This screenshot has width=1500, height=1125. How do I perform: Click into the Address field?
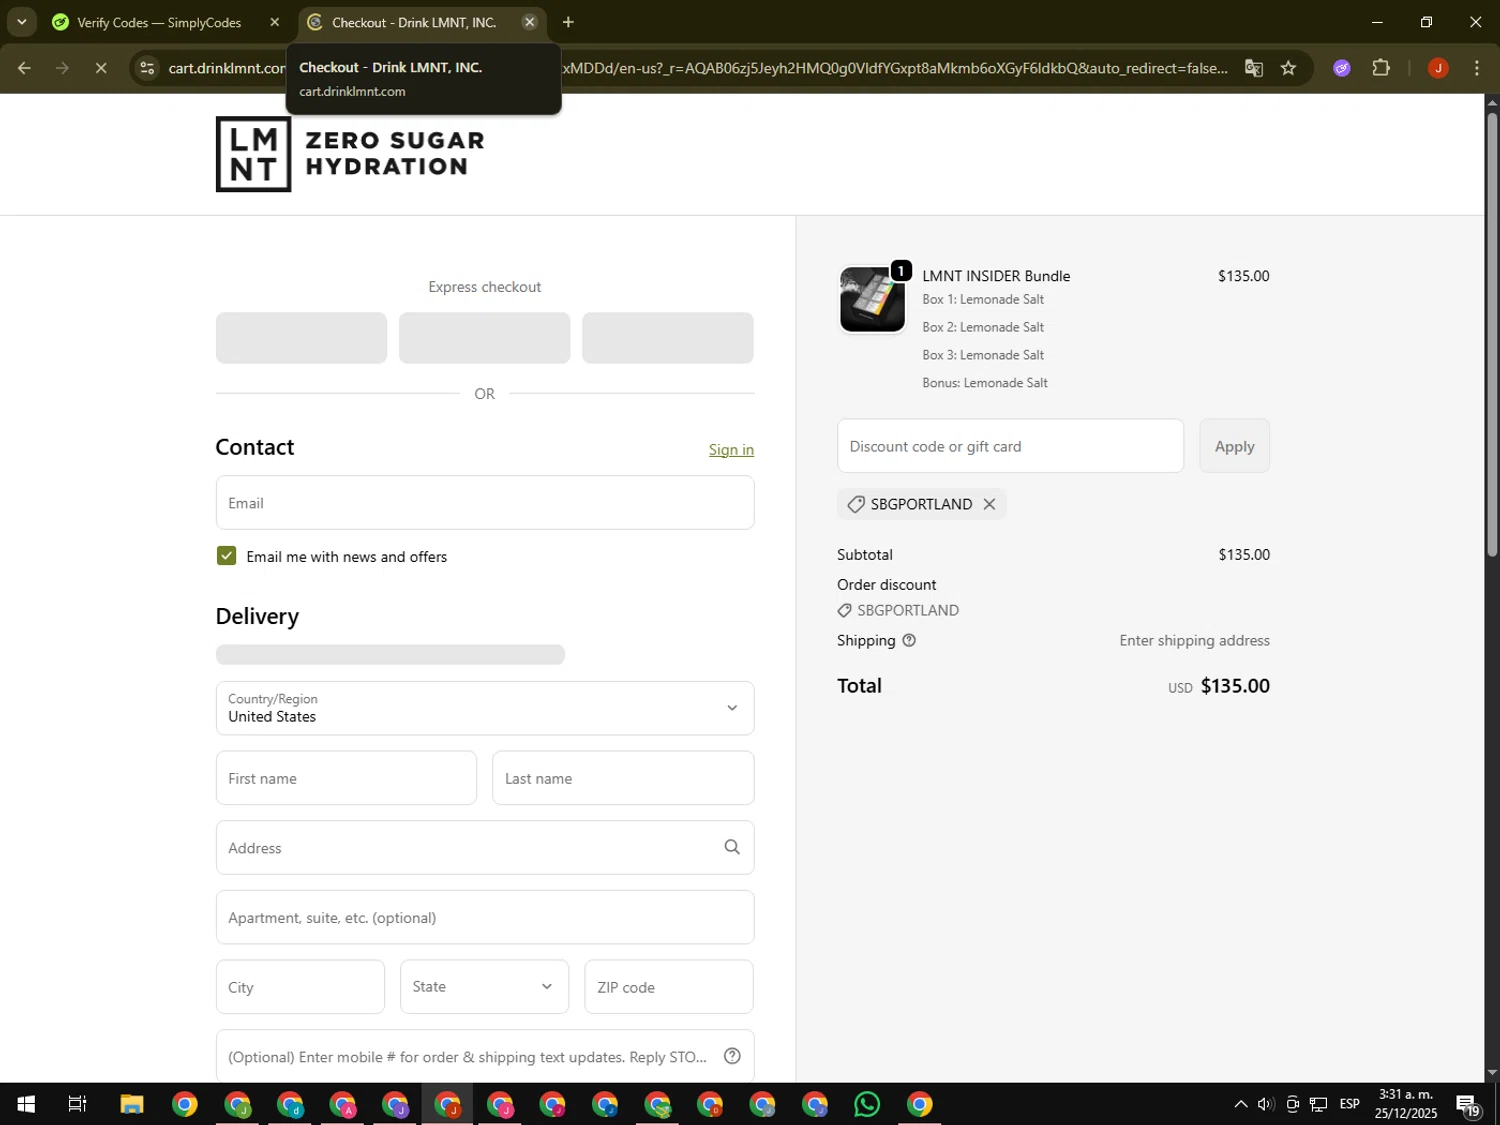485,848
